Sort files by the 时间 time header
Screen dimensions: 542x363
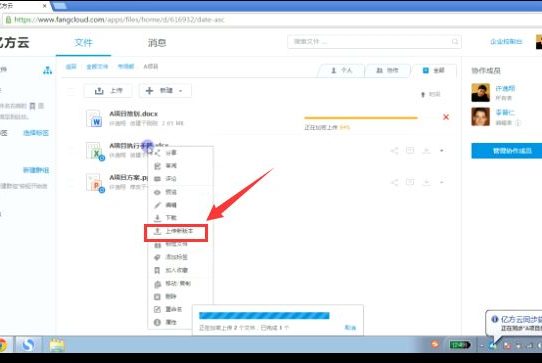[x=431, y=94]
